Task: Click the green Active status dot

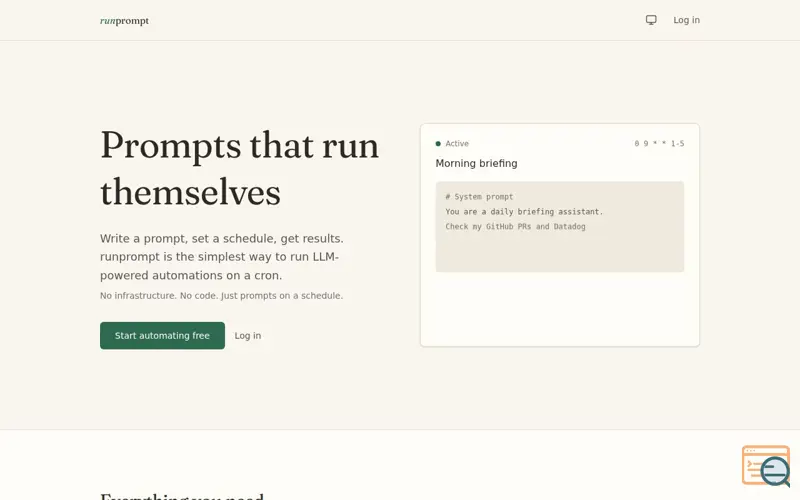Action: [x=438, y=143]
